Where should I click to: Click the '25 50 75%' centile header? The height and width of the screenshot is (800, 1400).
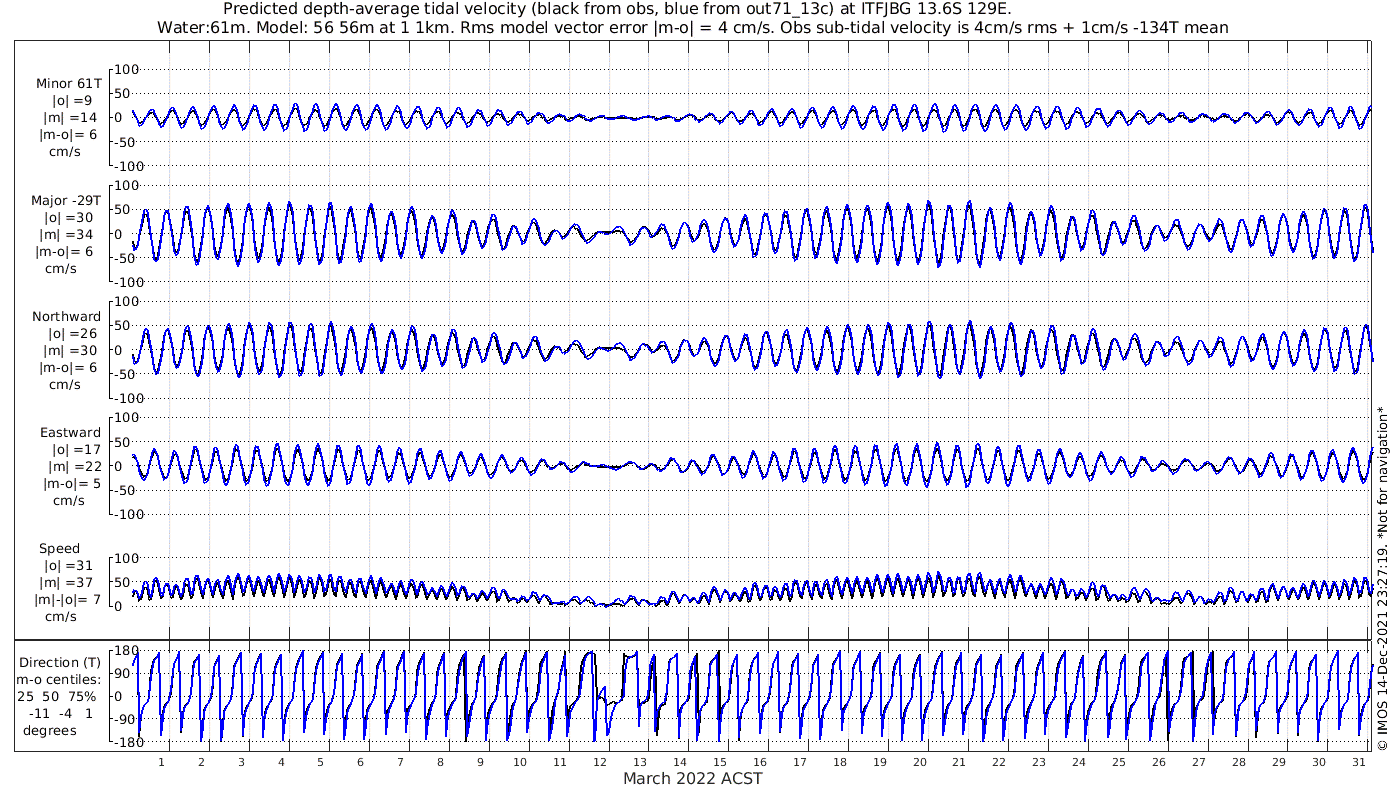[56, 696]
